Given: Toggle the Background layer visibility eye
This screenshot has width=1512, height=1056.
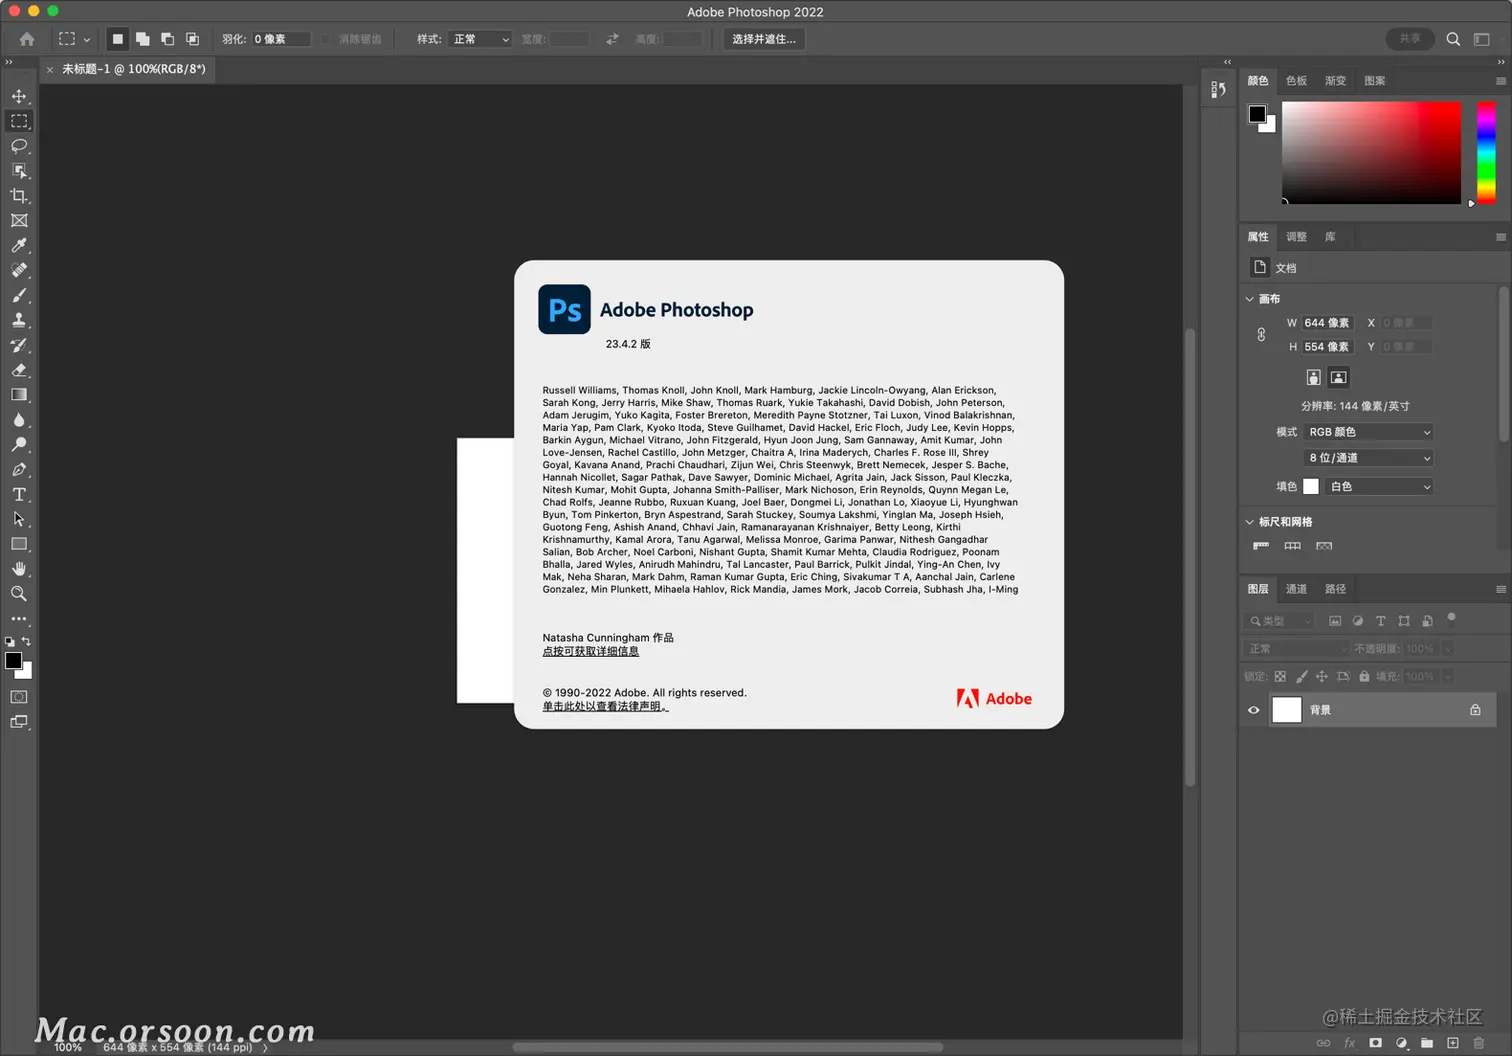Looking at the screenshot, I should [x=1254, y=710].
